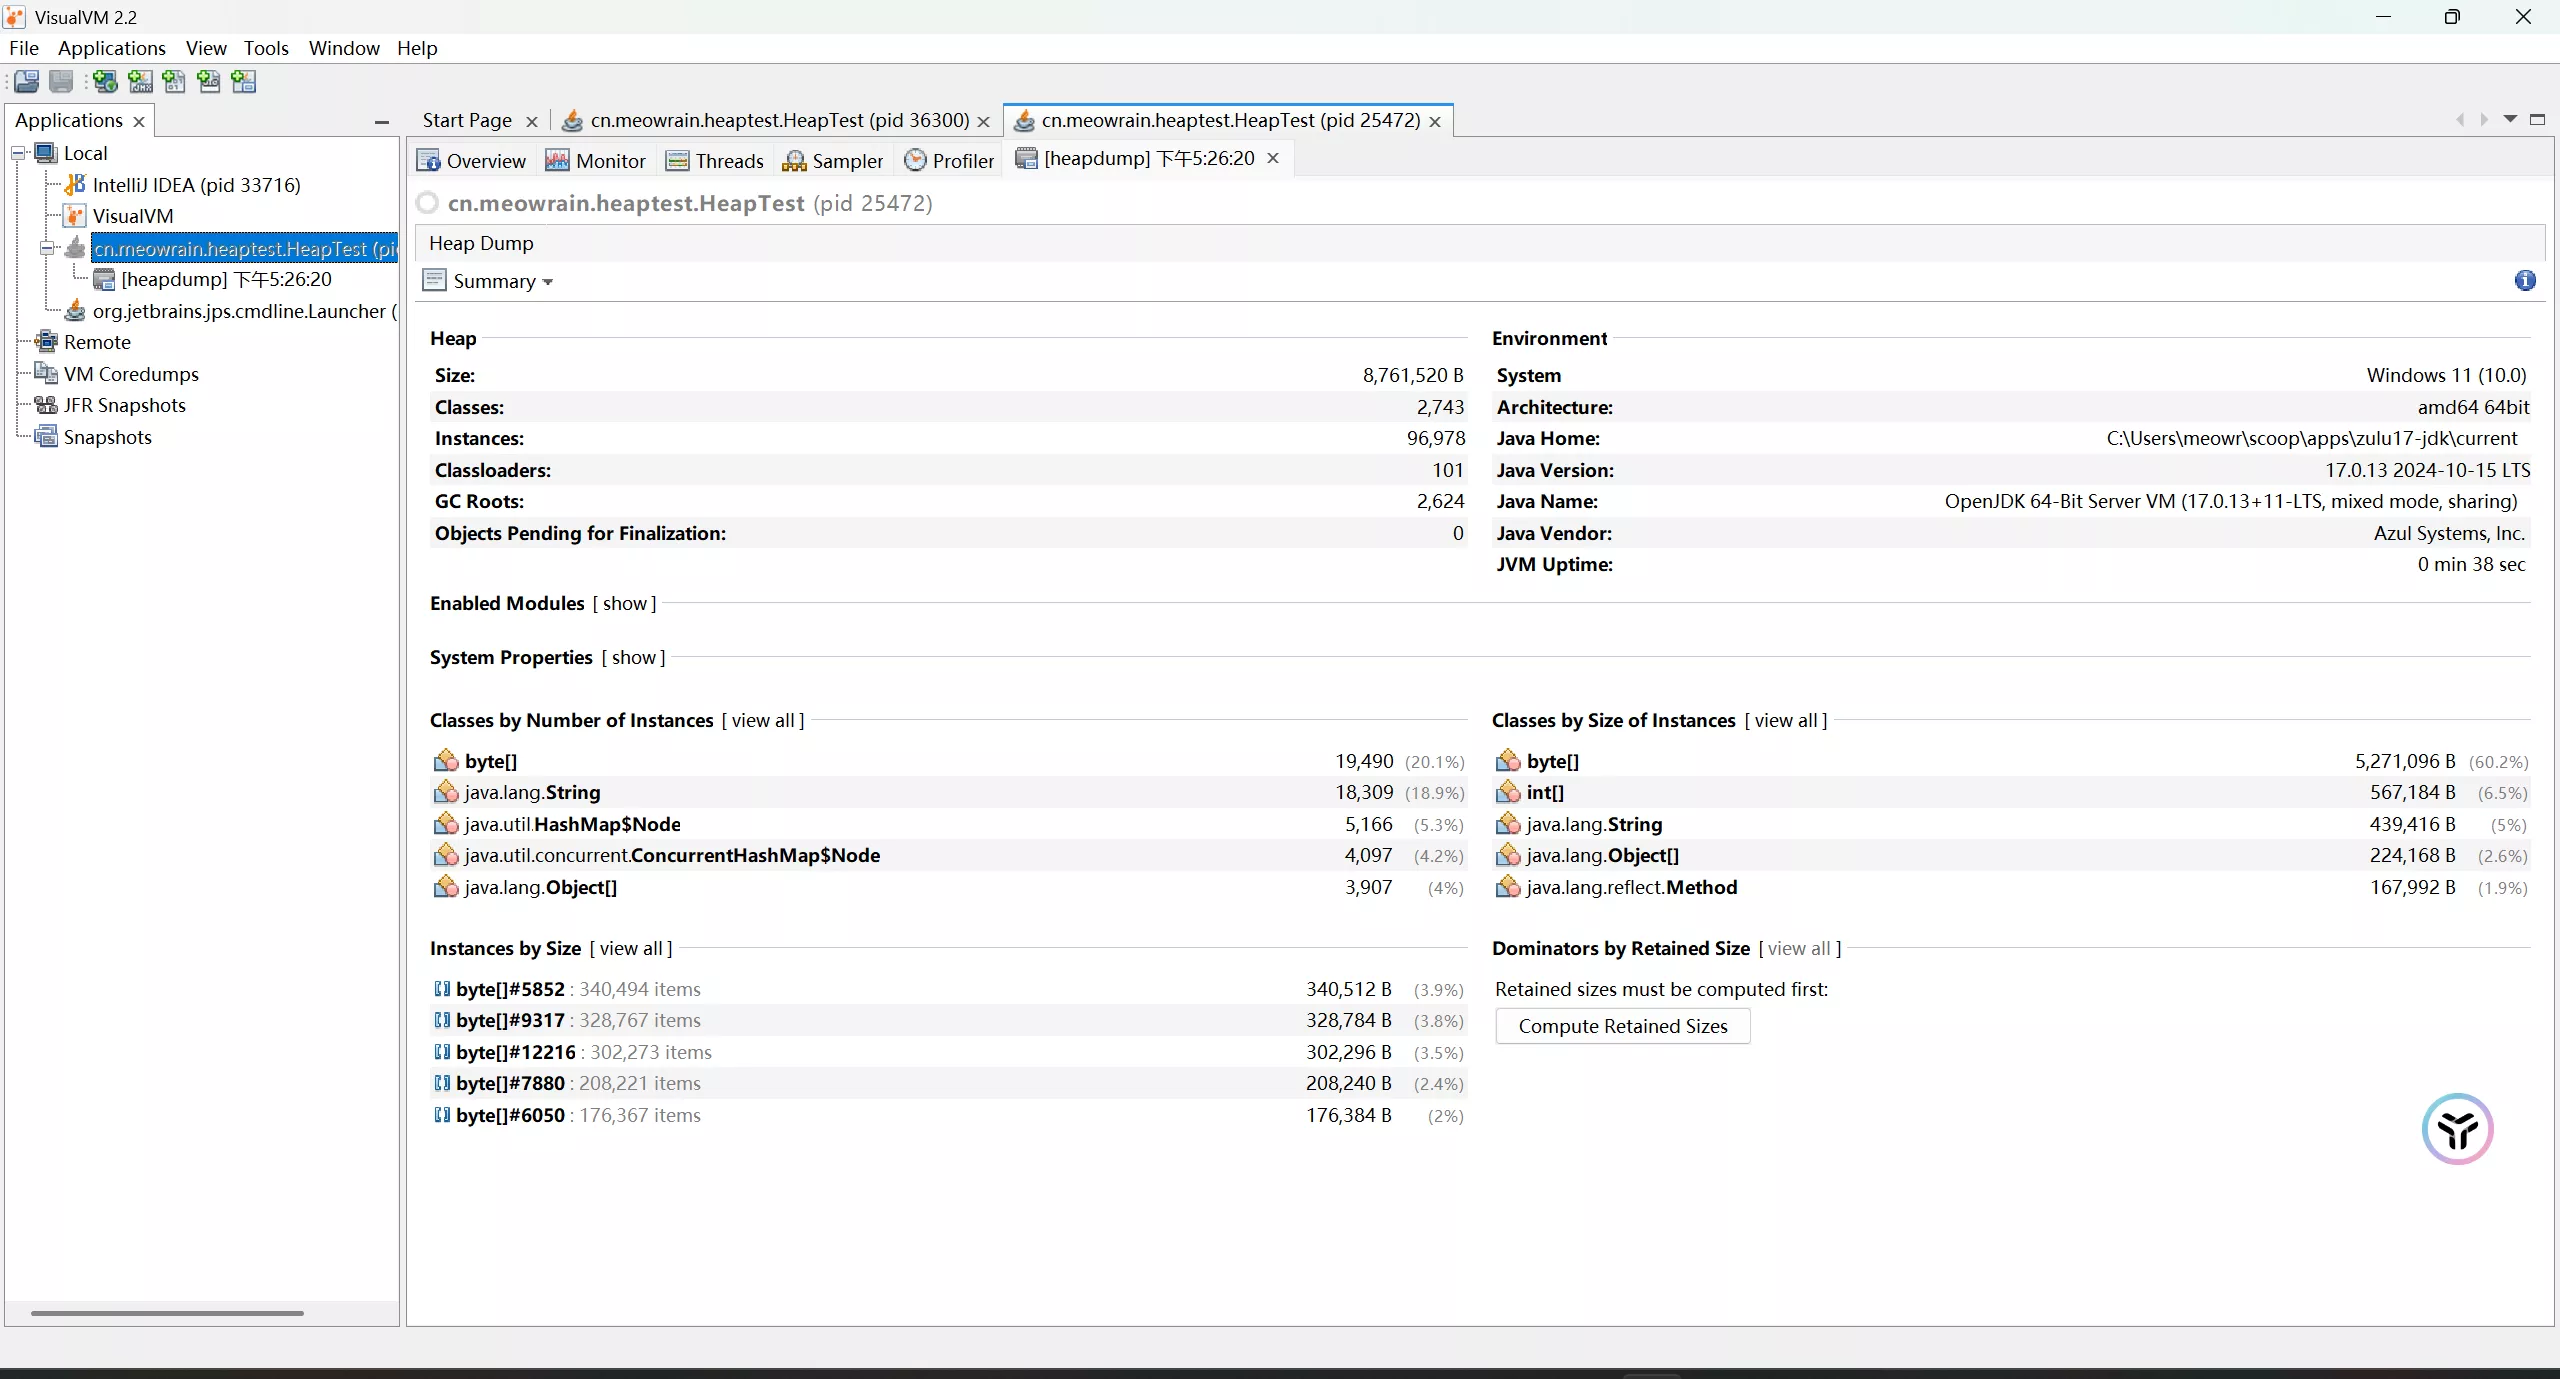Open the Summary view dropdown
Viewport: 2560px width, 1379px height.
(x=502, y=282)
